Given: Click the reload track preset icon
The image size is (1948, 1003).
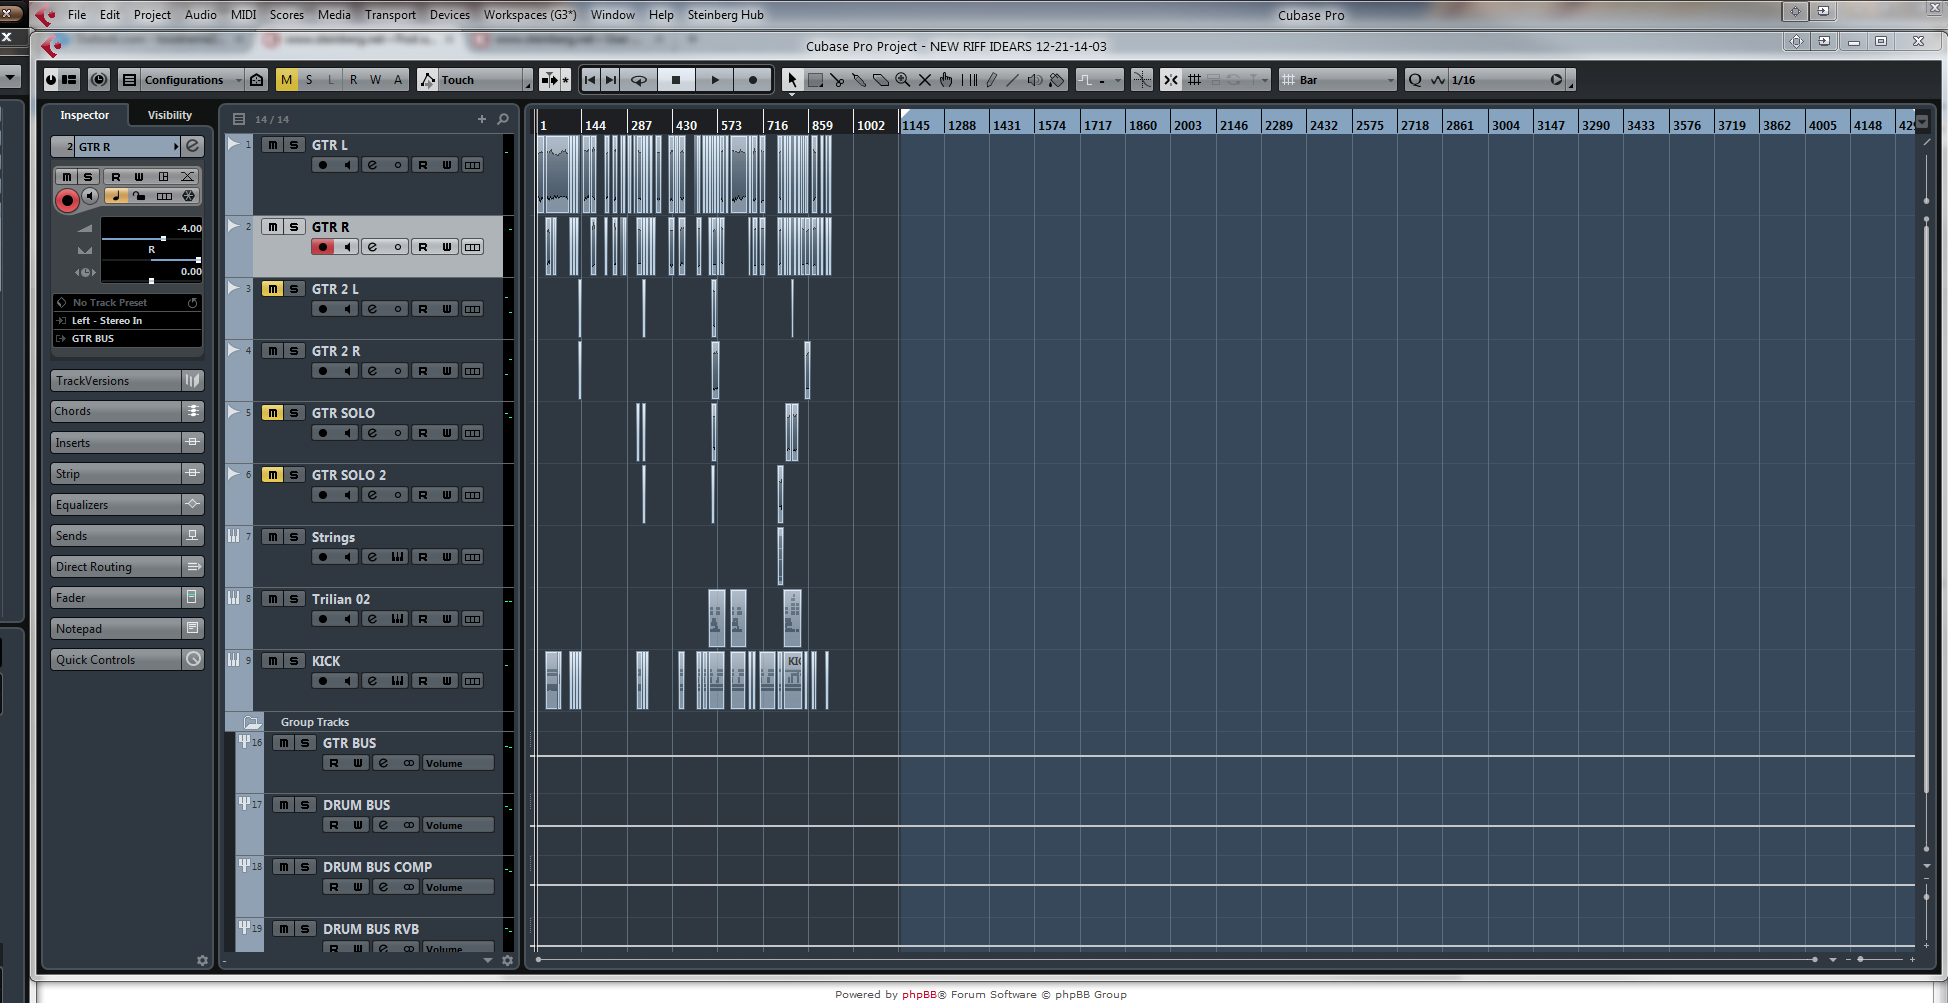Looking at the screenshot, I should 193,302.
